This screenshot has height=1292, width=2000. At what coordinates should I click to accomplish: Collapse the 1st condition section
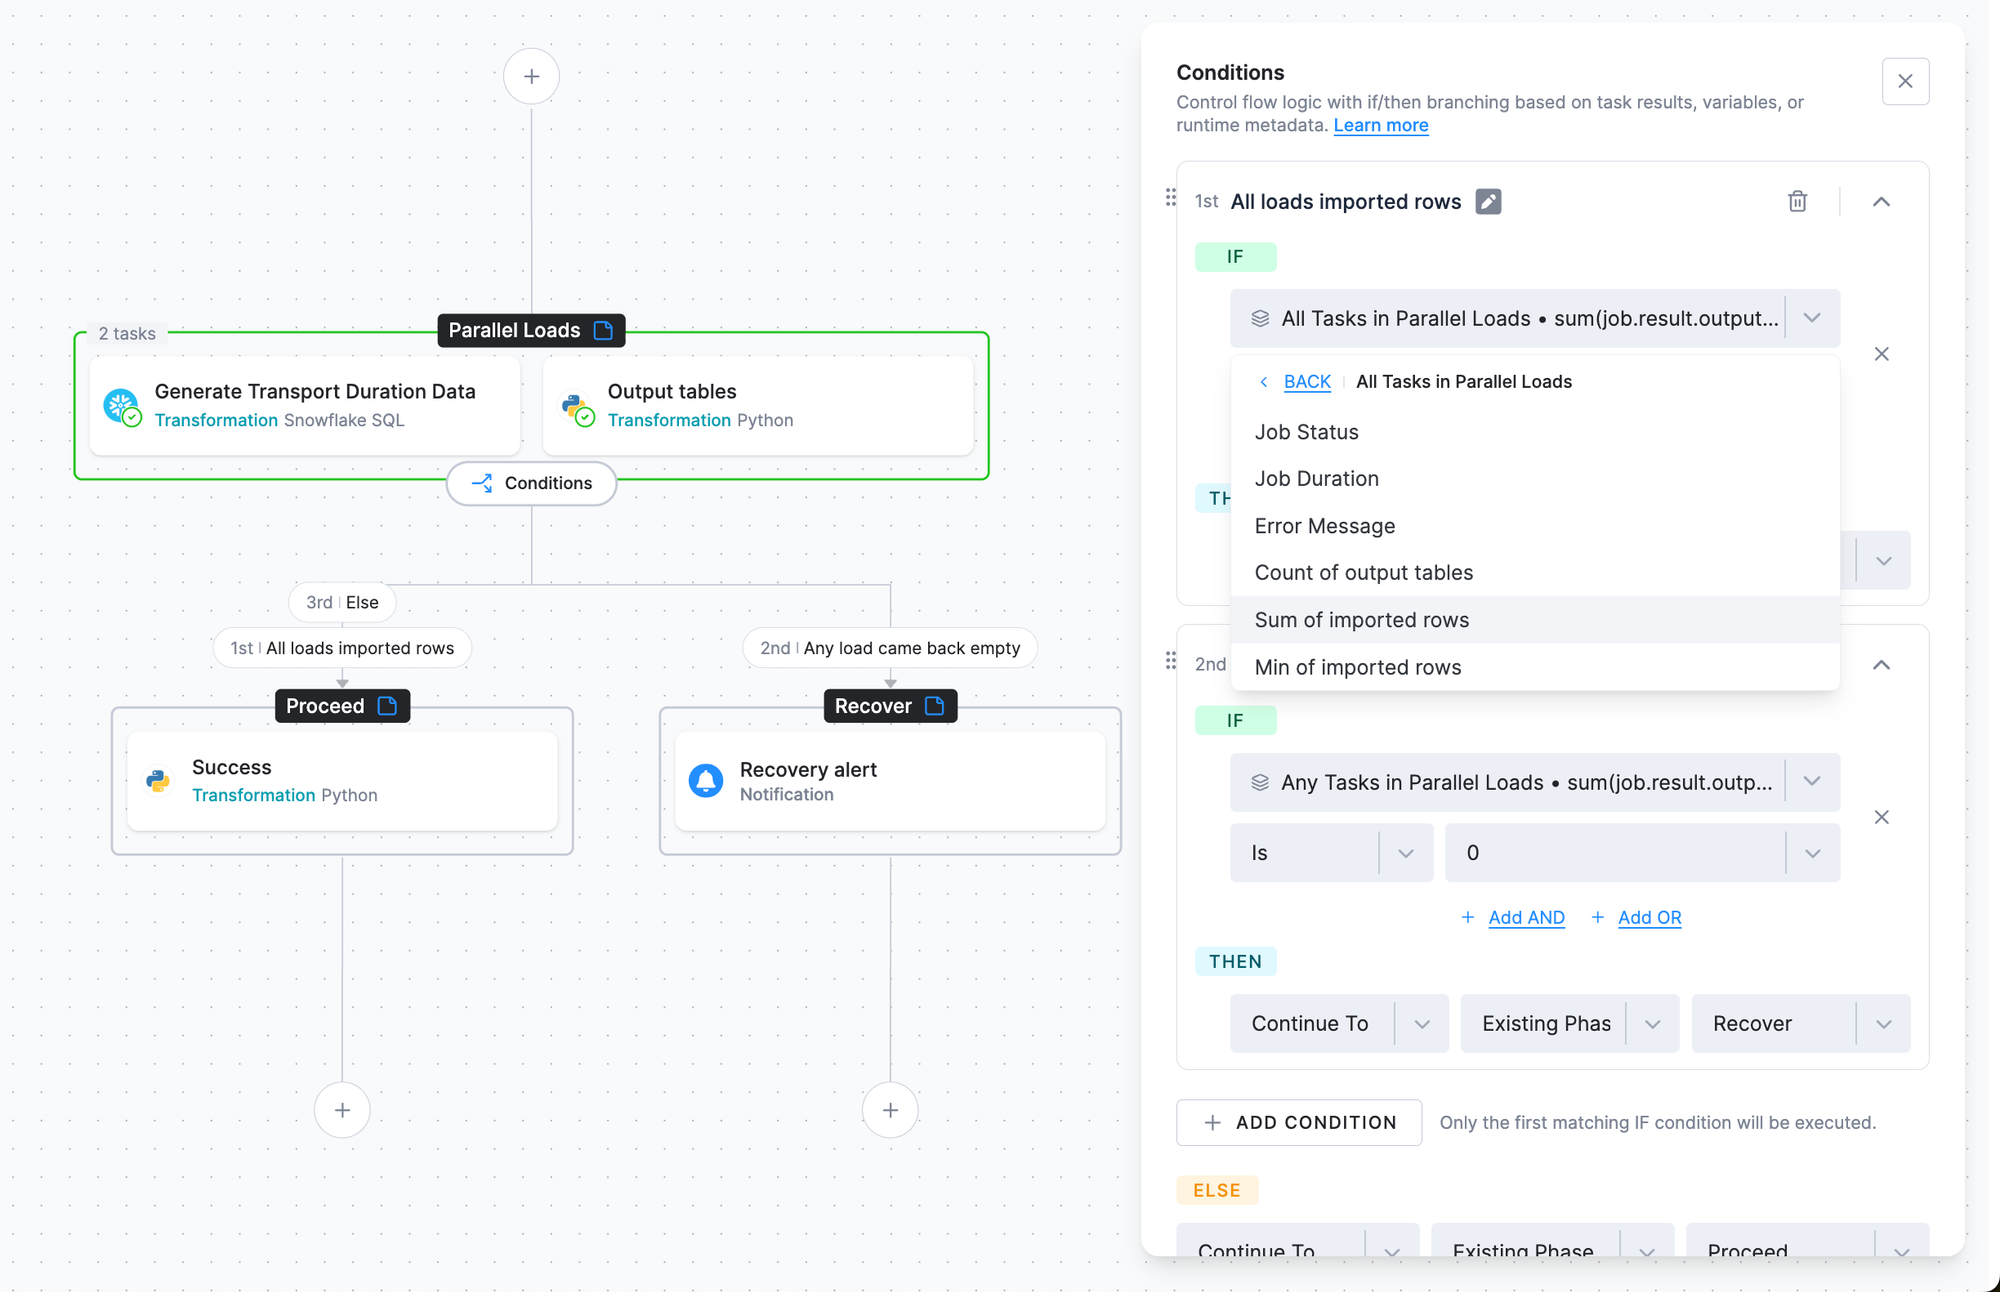coord(1881,202)
